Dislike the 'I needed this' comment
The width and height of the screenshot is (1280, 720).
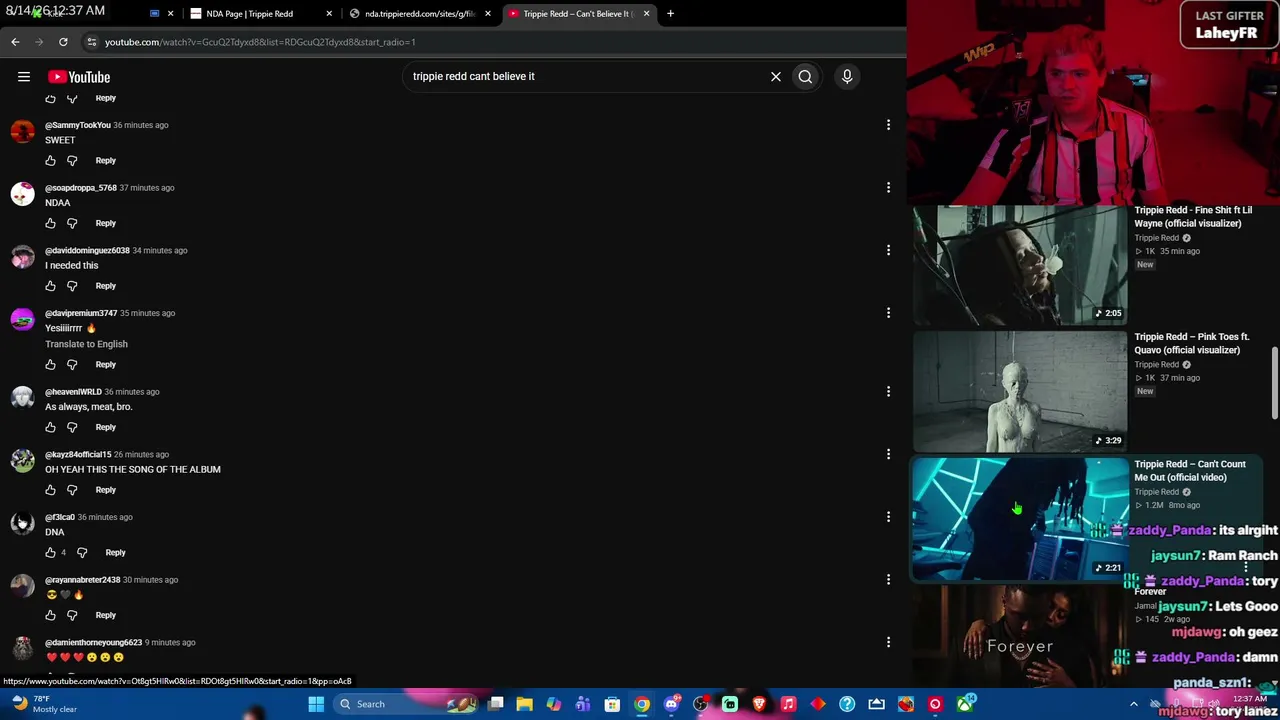(x=72, y=286)
